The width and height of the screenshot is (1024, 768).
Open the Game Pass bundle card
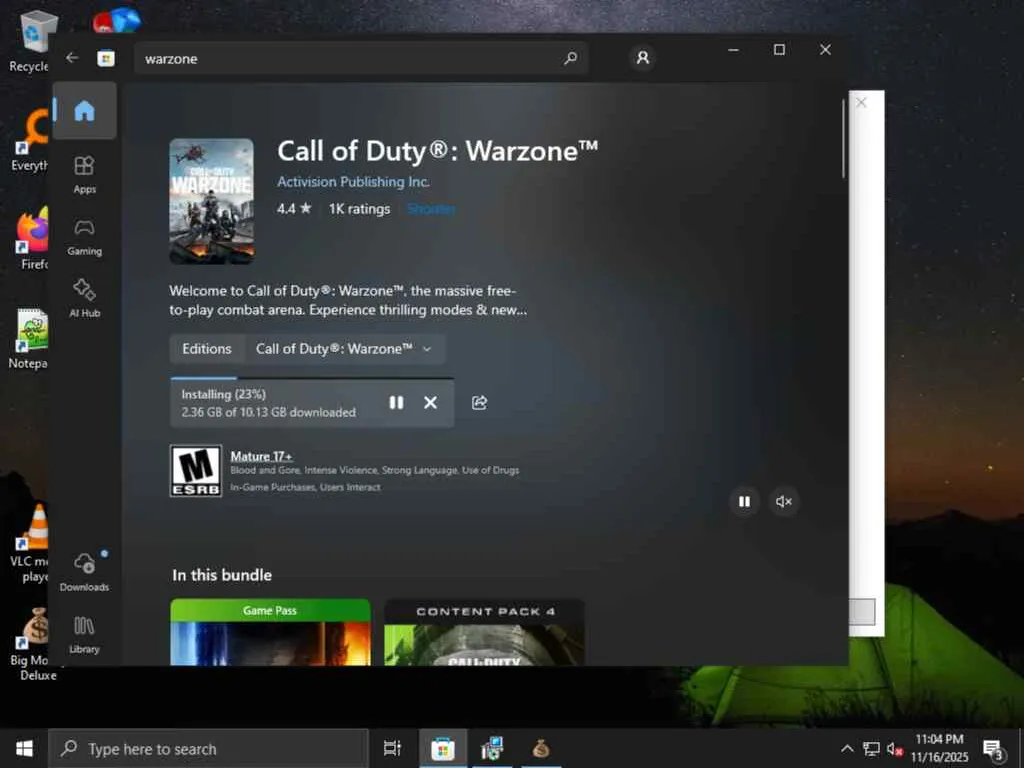[270, 632]
